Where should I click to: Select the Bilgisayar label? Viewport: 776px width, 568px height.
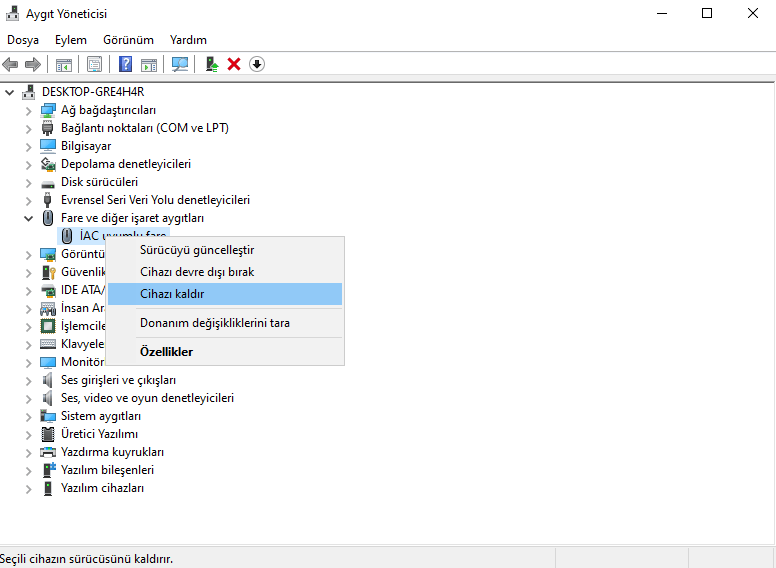click(86, 146)
